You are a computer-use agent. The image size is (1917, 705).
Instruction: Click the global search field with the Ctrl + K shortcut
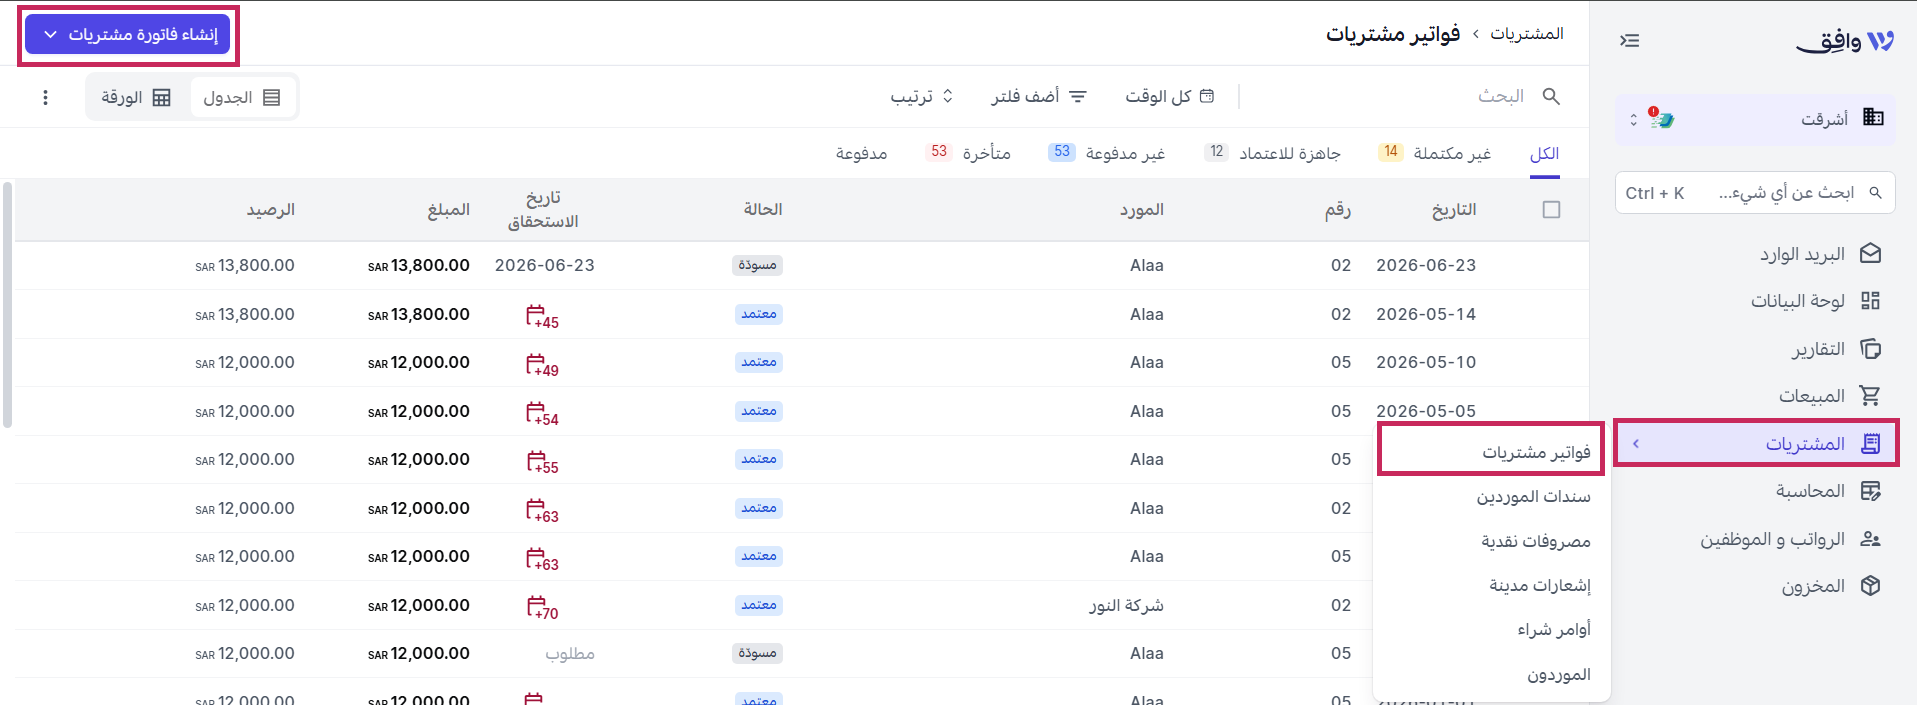(1755, 193)
